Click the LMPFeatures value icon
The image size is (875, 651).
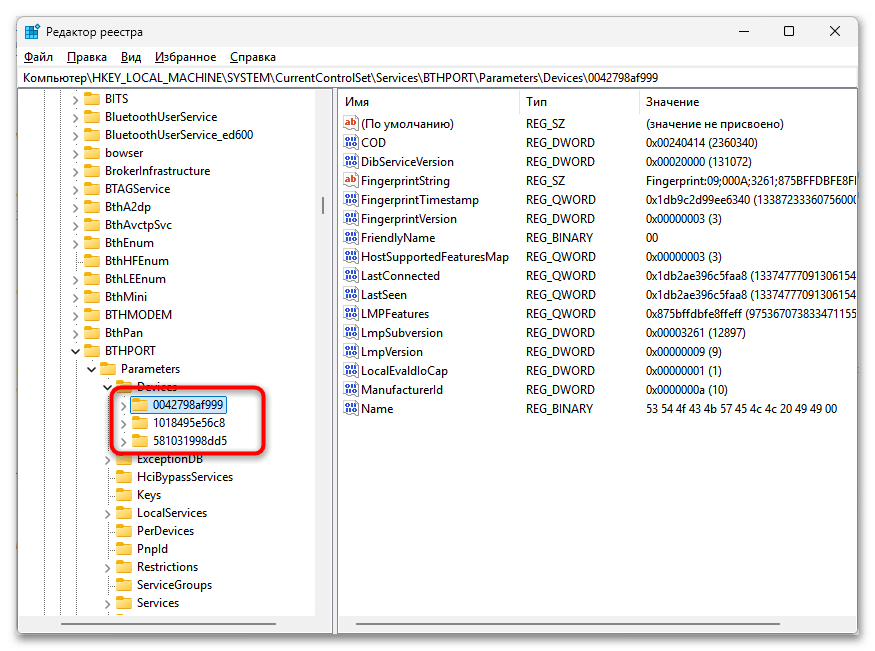[x=350, y=313]
